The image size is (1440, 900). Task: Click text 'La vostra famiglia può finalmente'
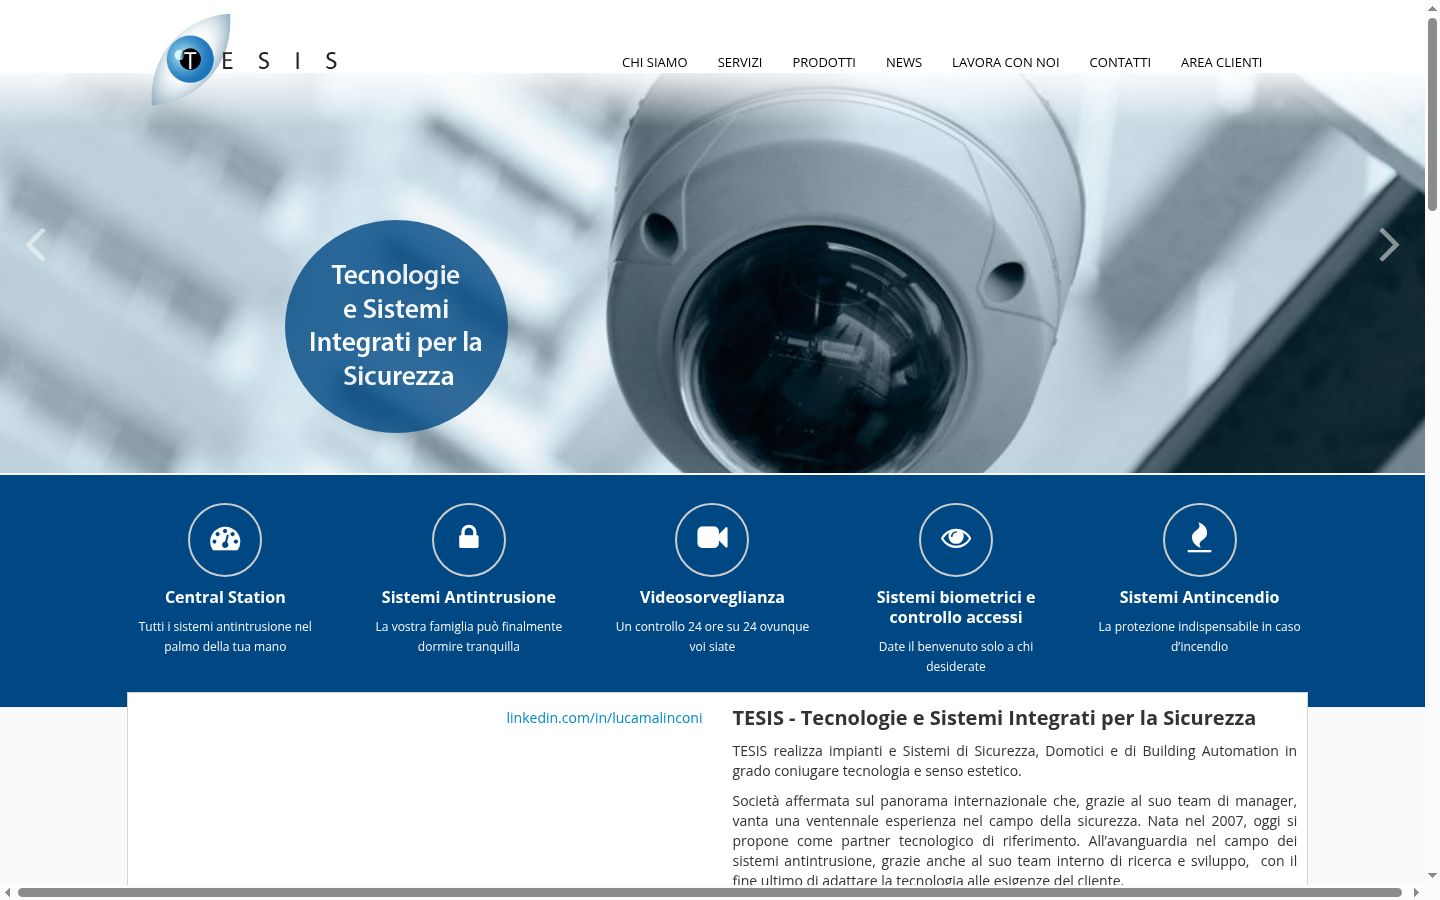(469, 636)
